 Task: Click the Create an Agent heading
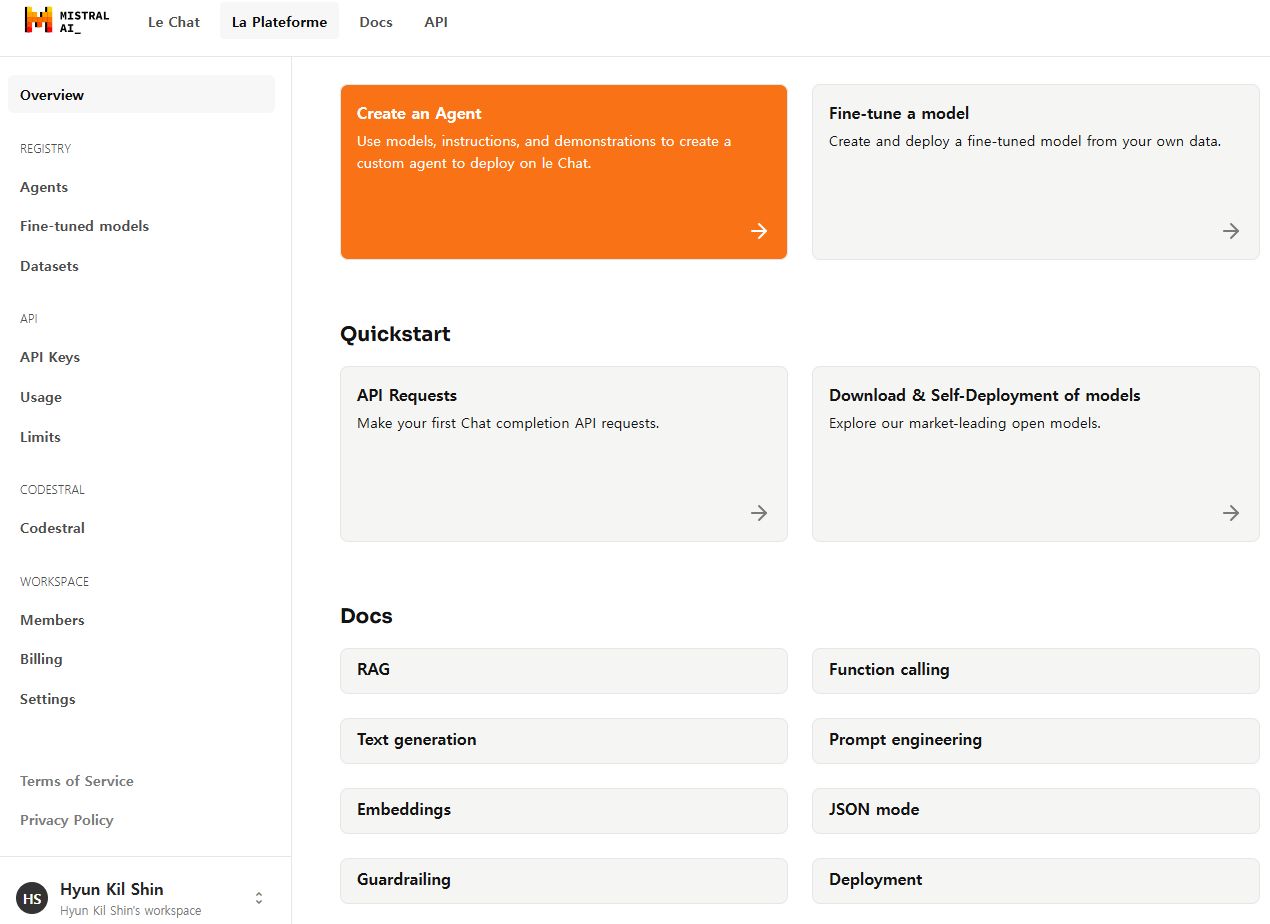click(x=419, y=114)
